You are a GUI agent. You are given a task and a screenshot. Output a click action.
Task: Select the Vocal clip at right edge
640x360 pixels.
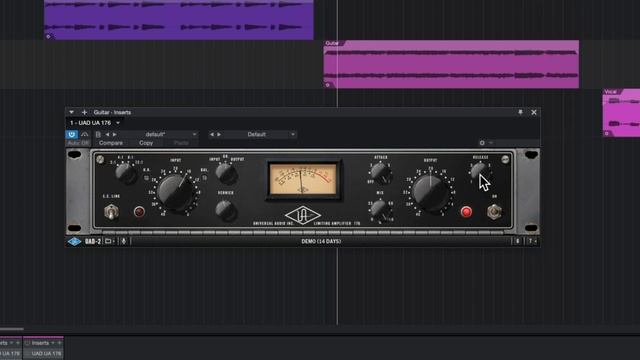coord(621,113)
